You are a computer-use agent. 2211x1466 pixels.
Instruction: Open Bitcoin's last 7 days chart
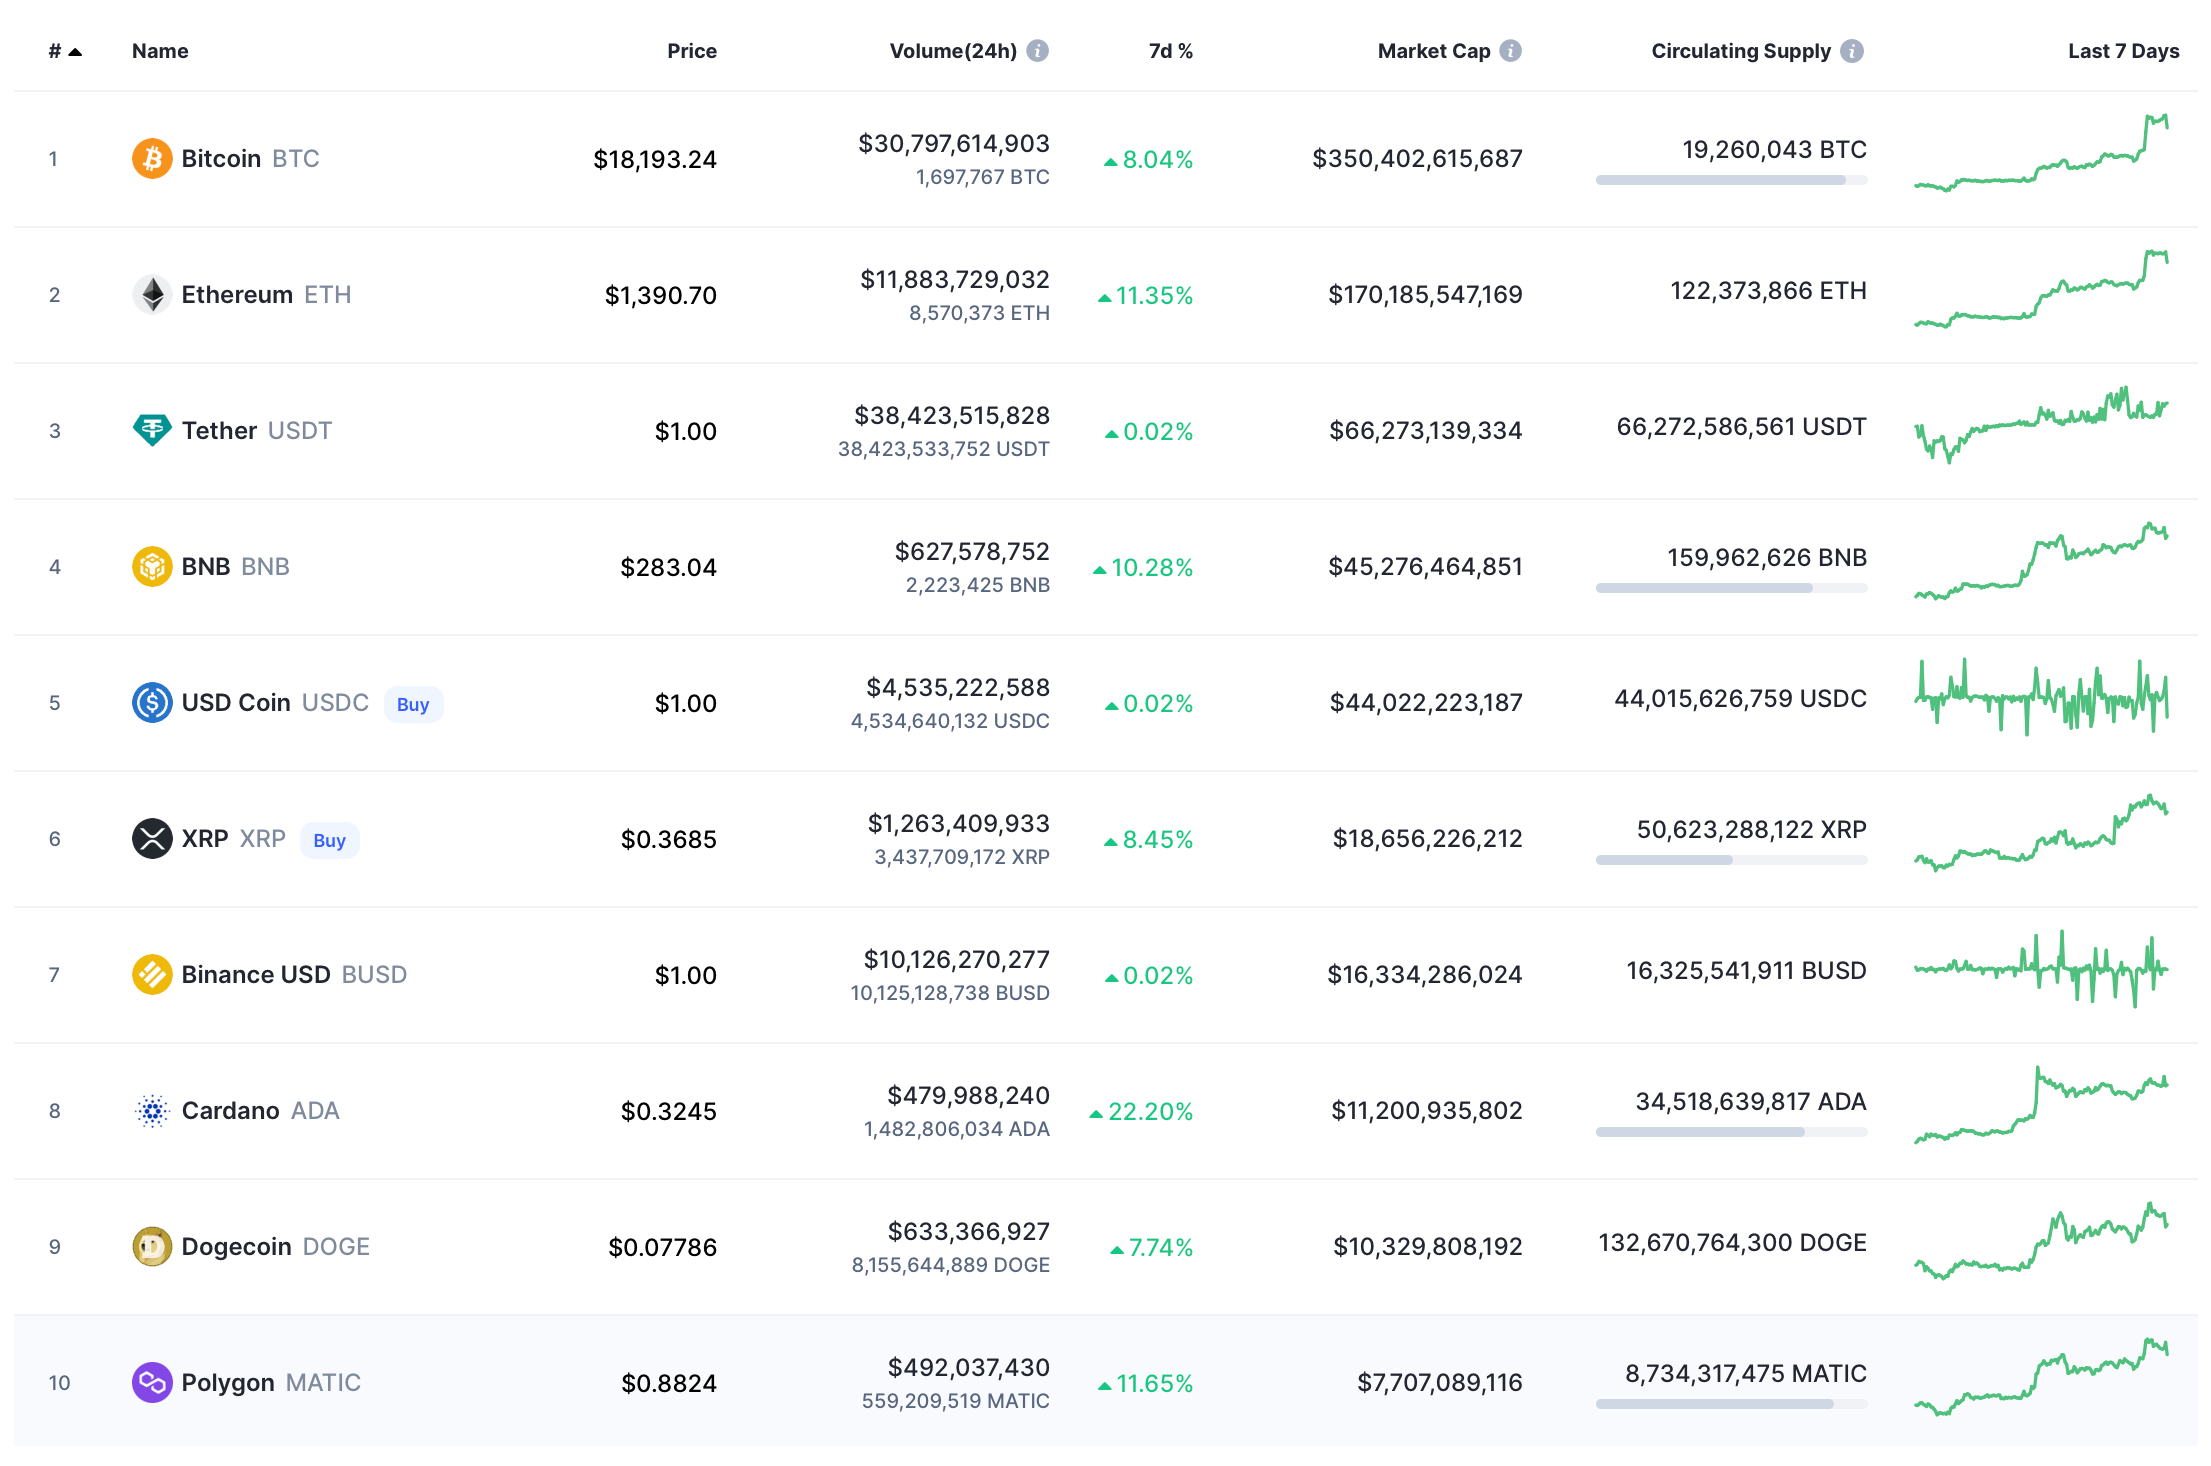pyautogui.click(x=2041, y=153)
